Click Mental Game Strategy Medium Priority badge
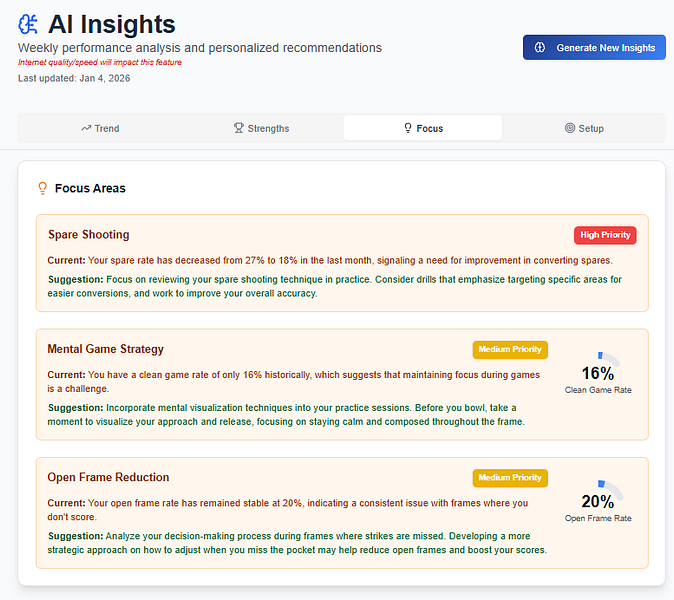The width and height of the screenshot is (674, 600). [510, 350]
